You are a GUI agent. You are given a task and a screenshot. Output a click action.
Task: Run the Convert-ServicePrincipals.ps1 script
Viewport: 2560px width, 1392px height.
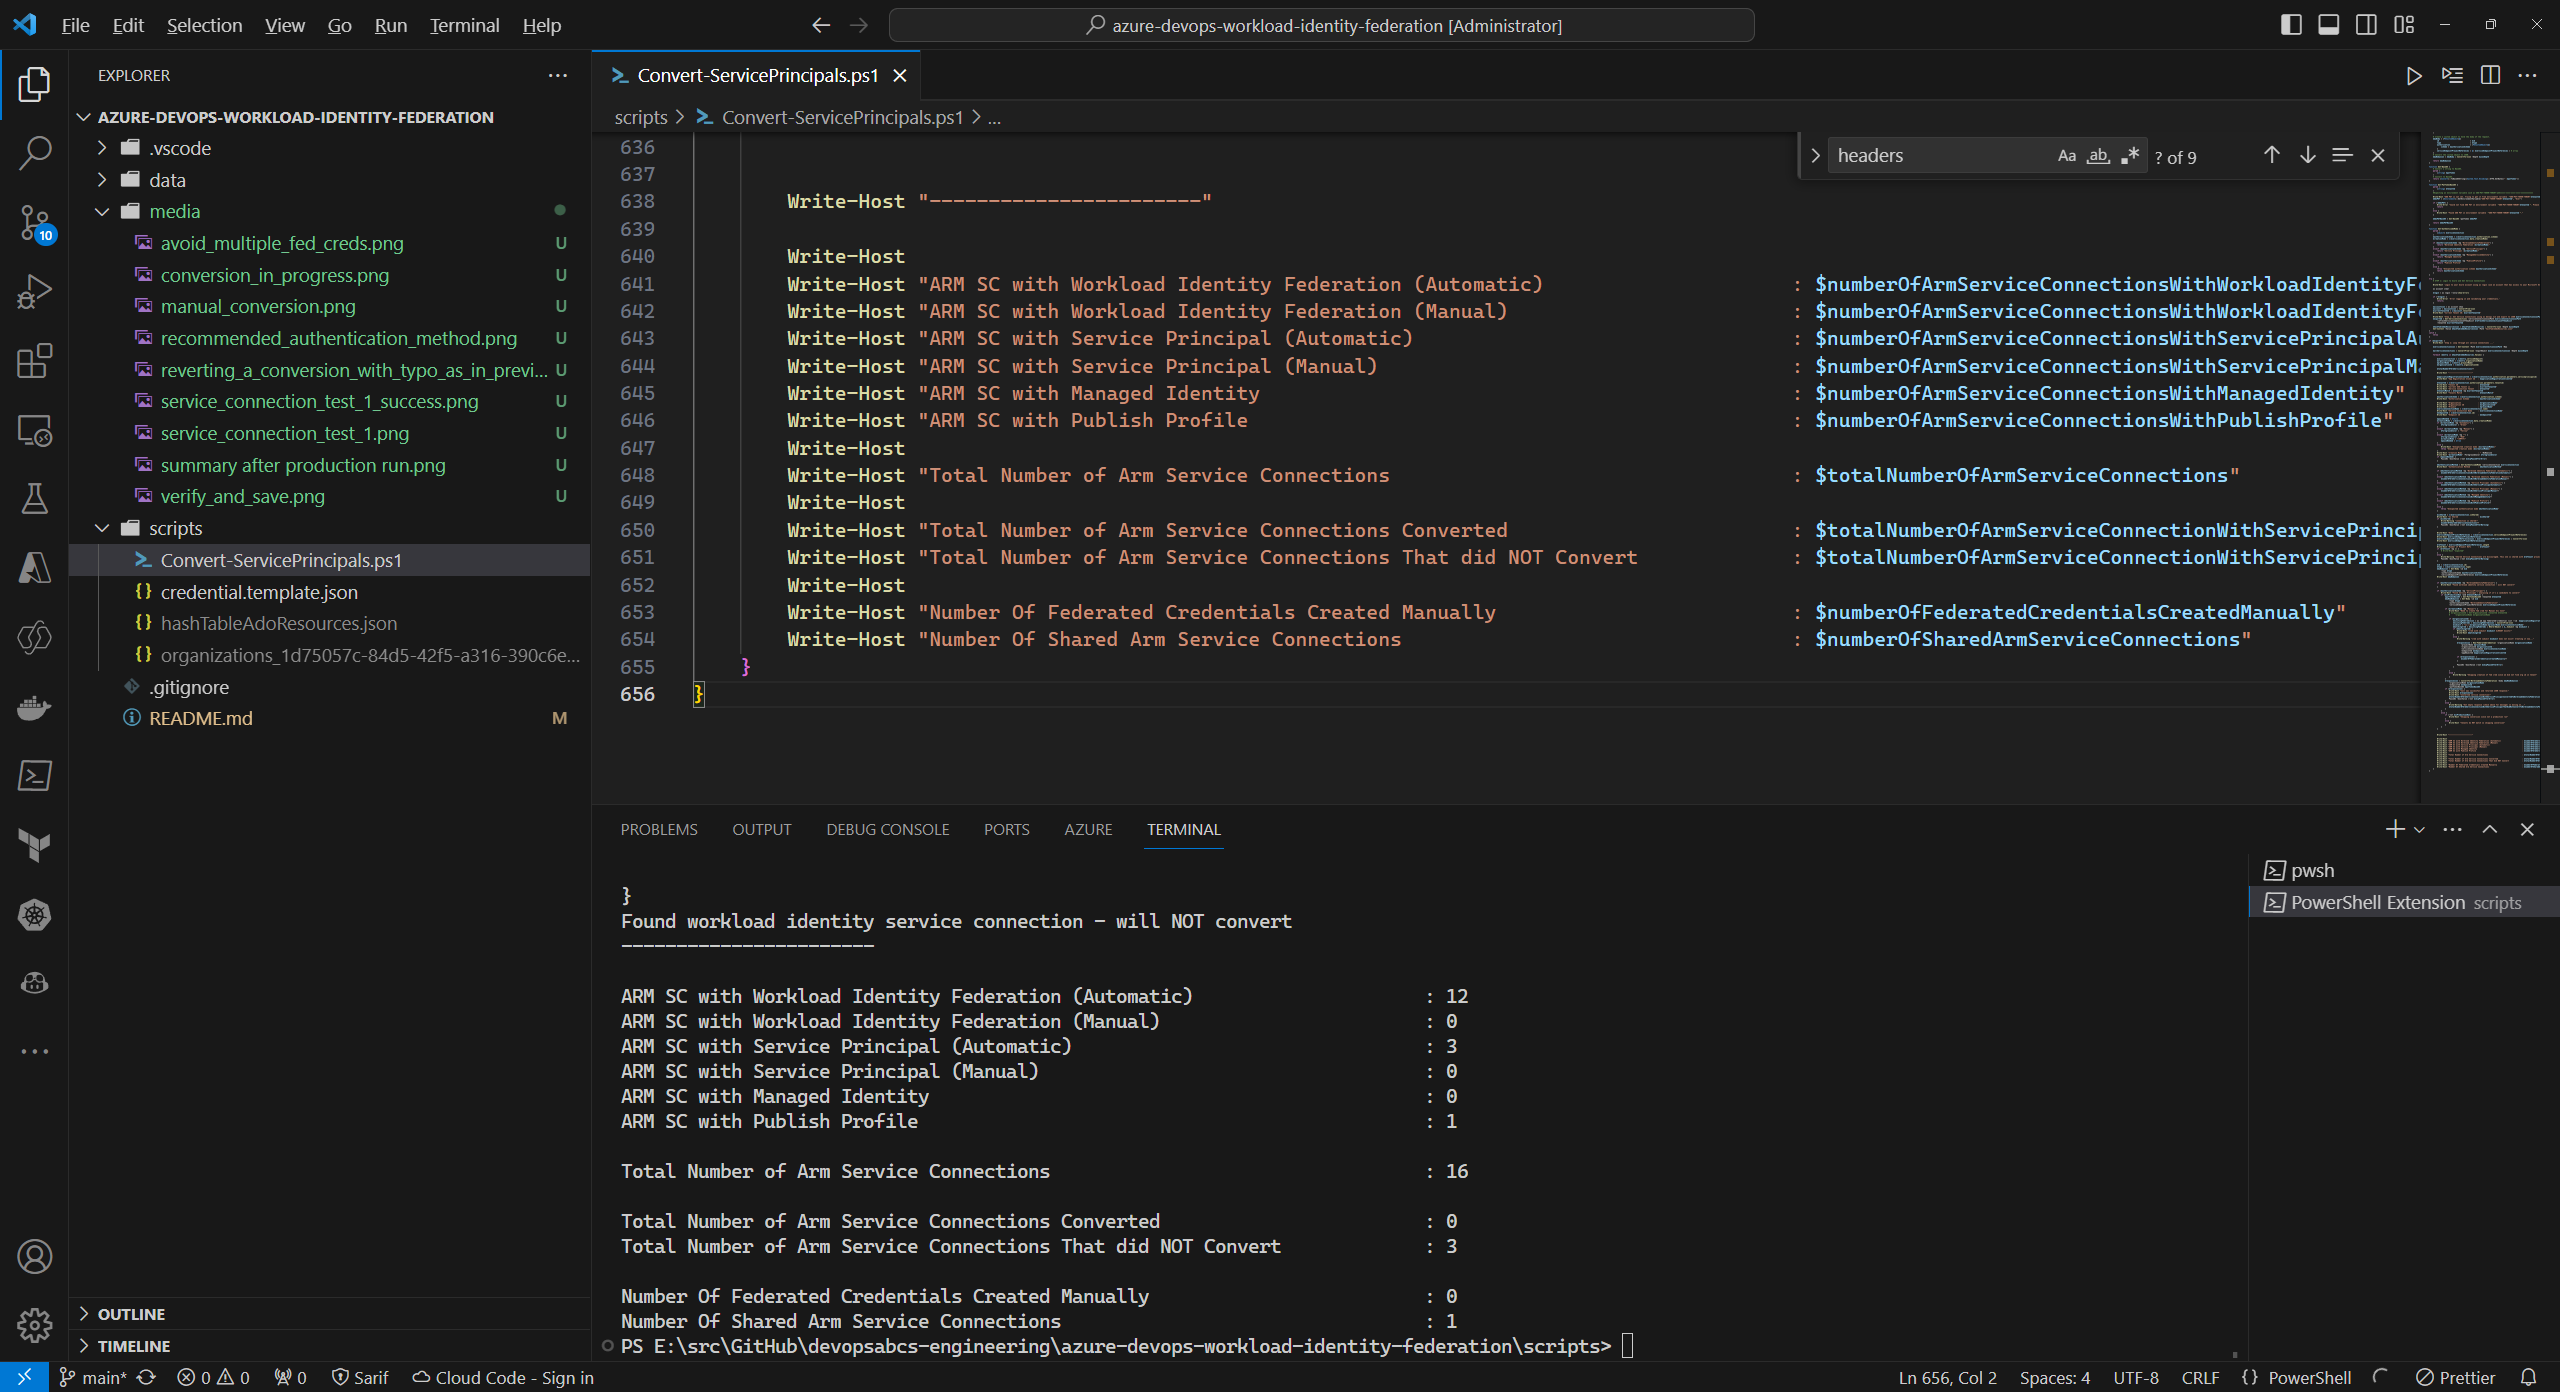(2413, 75)
